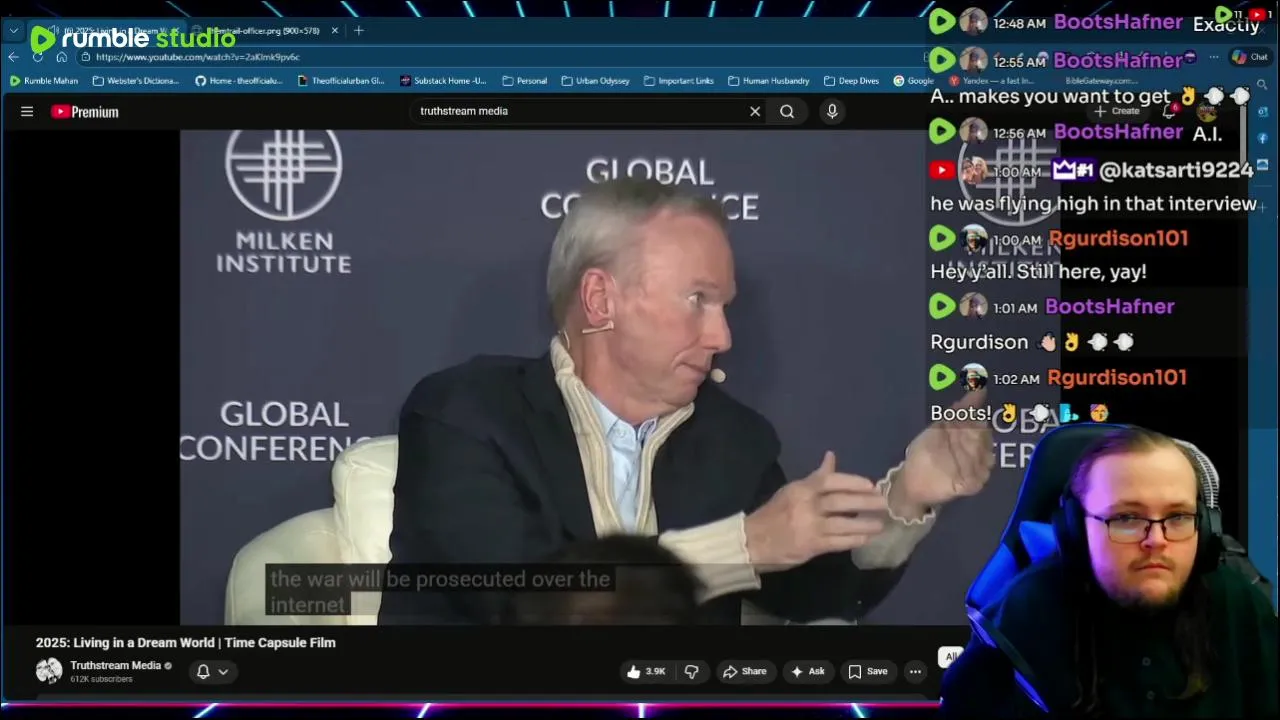This screenshot has height=720, width=1280.
Task: Open the YouTube hamburger guide menu
Action: (27, 111)
